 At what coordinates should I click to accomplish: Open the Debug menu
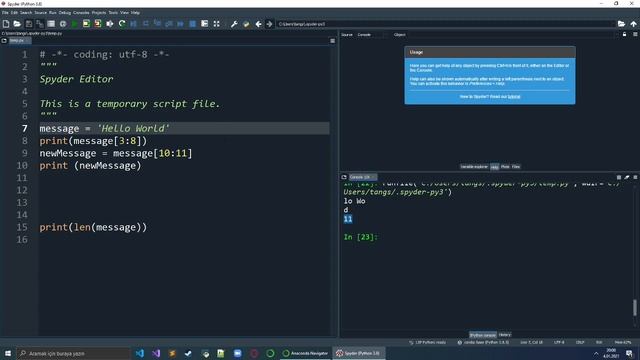[64, 13]
